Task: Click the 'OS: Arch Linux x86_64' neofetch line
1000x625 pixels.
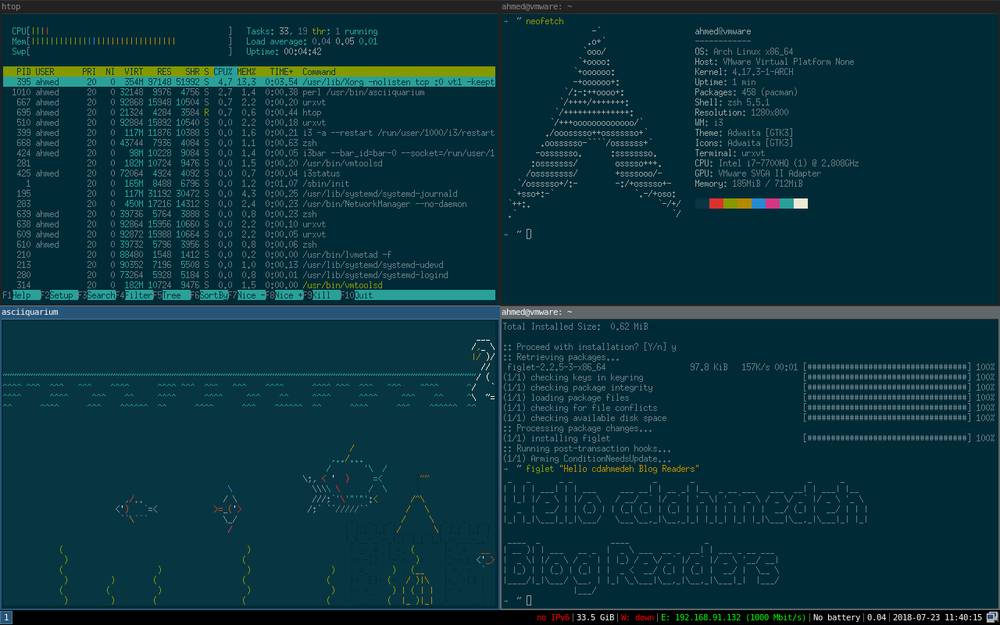Action: [746, 52]
